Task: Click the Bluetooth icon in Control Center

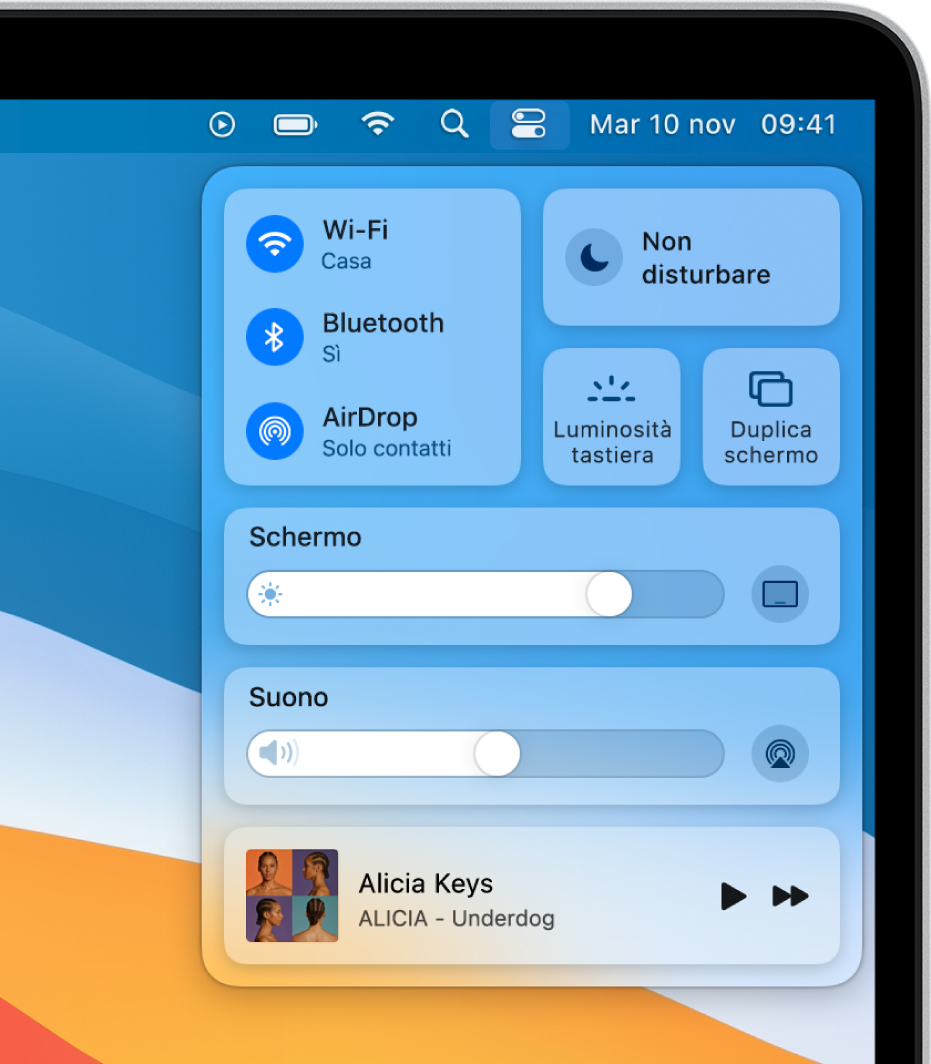Action: pyautogui.click(x=275, y=337)
